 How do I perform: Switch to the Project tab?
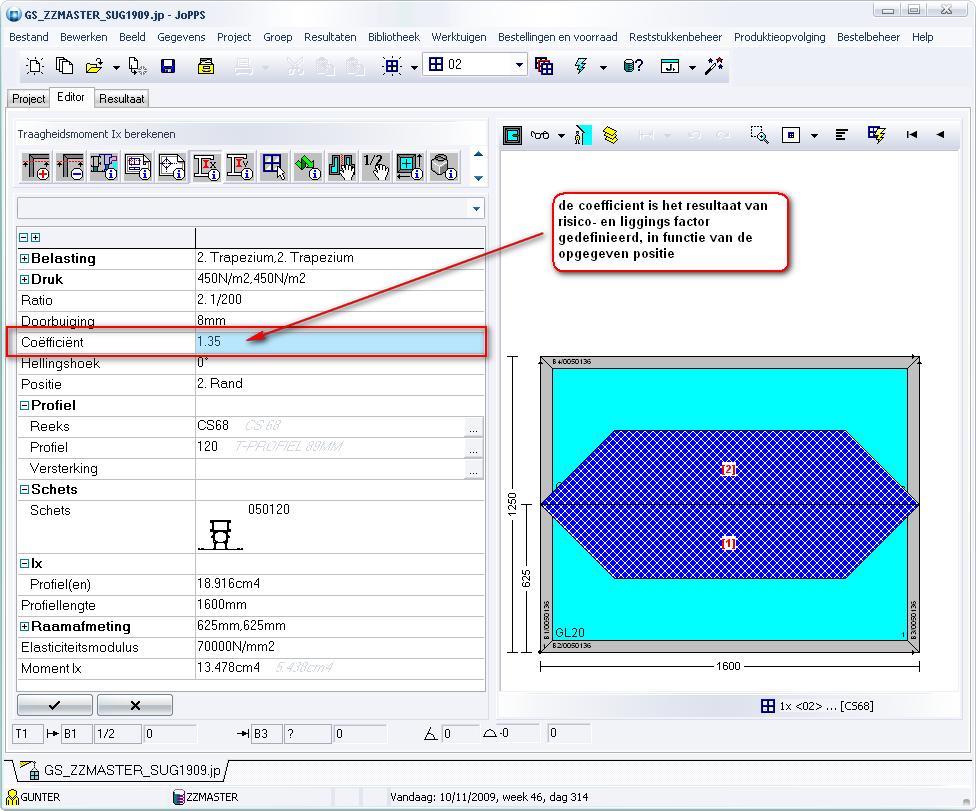pos(29,98)
